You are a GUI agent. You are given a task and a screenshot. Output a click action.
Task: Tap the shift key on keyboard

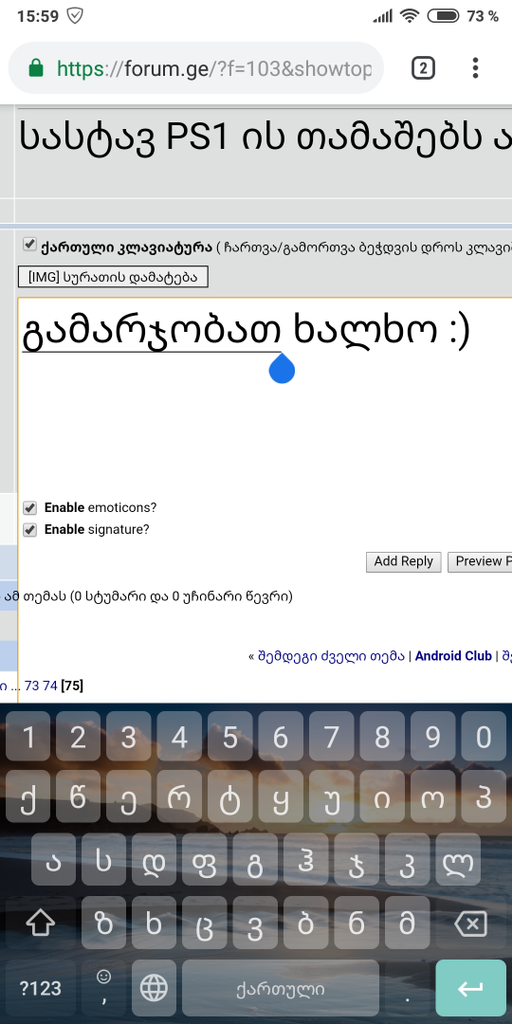tap(40, 923)
